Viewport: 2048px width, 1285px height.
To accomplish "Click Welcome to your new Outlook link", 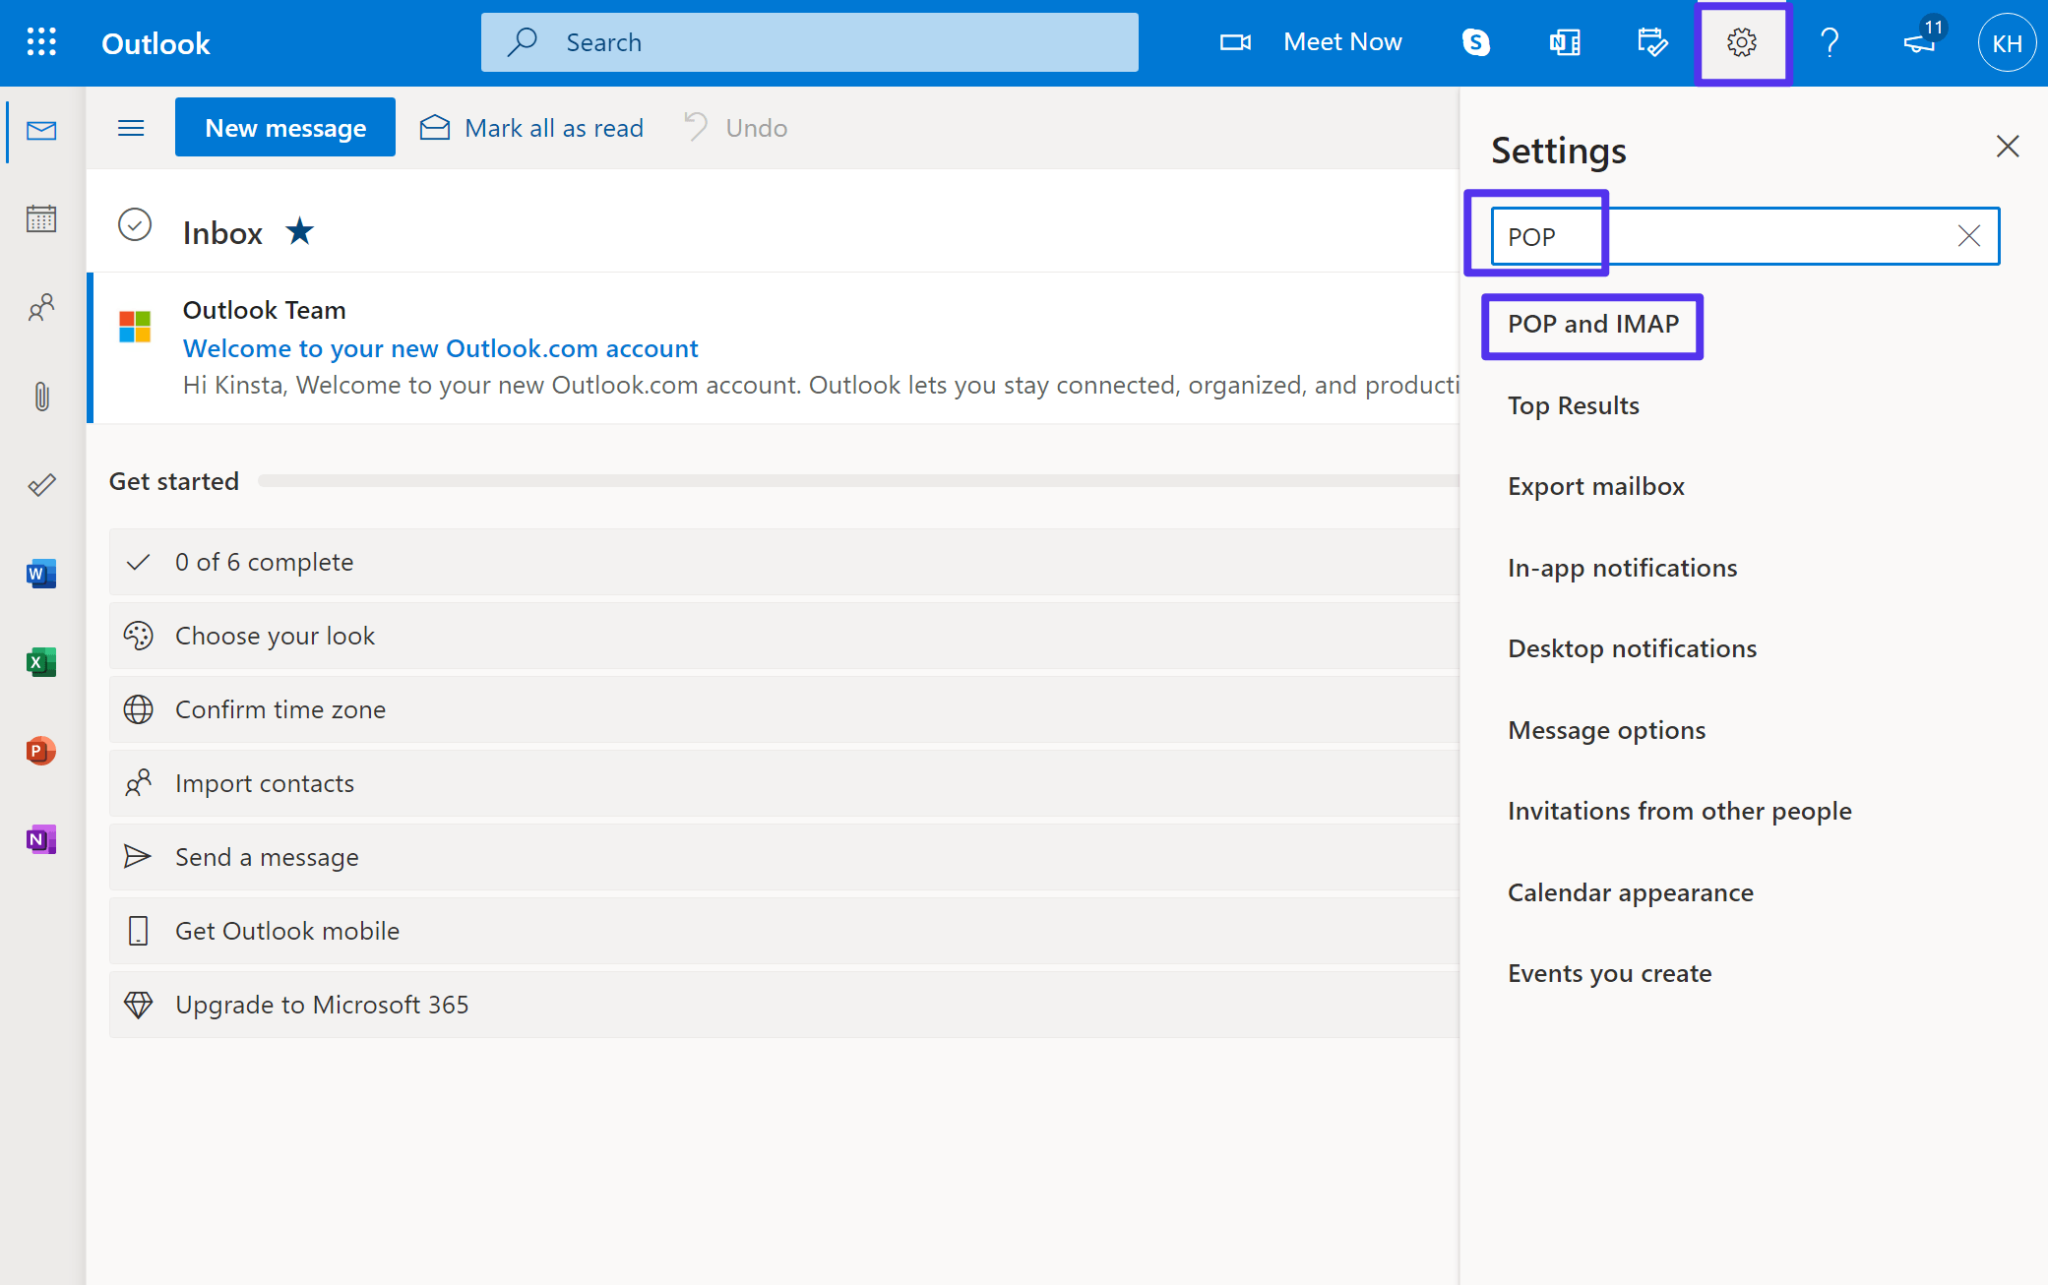I will tap(441, 346).
